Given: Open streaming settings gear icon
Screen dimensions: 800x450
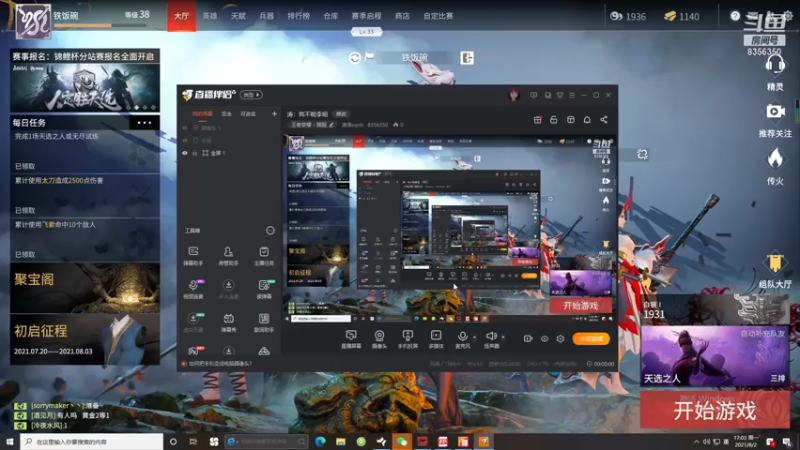Looking at the screenshot, I should [x=560, y=338].
